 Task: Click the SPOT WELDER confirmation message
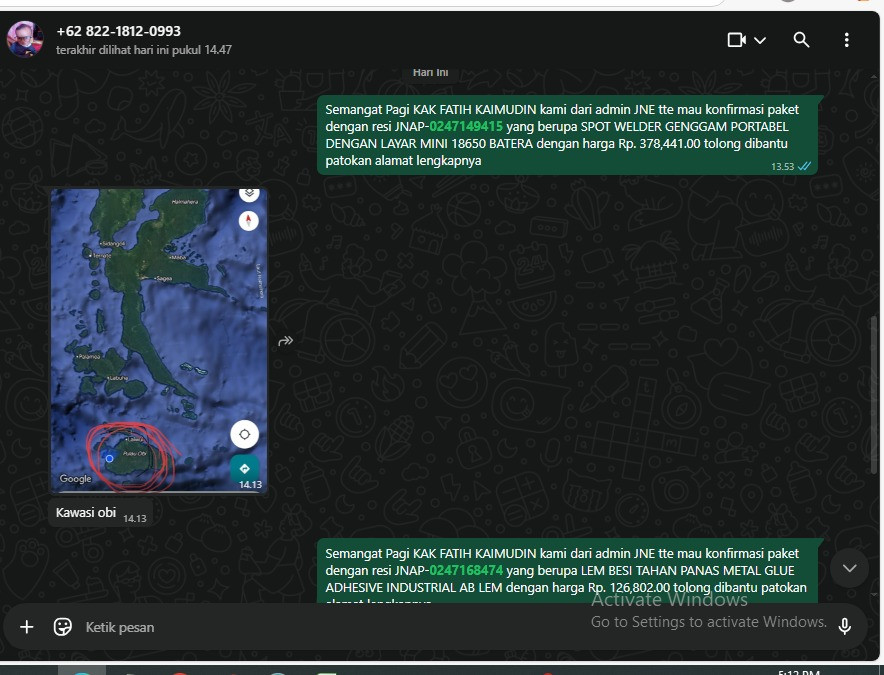point(567,135)
